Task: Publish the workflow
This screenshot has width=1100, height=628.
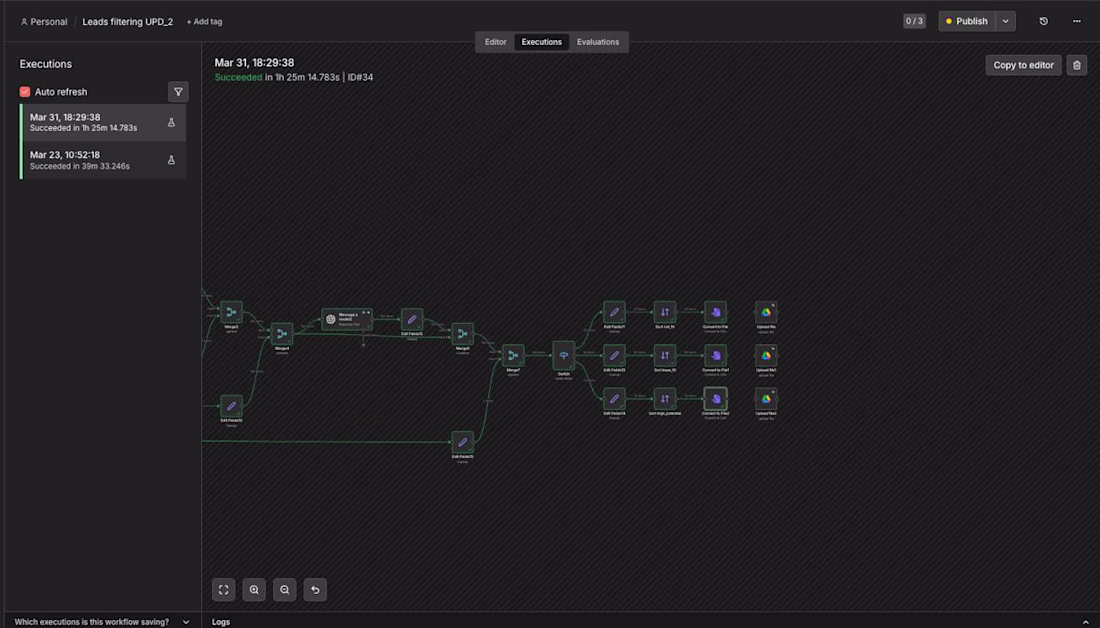Action: coord(967,21)
